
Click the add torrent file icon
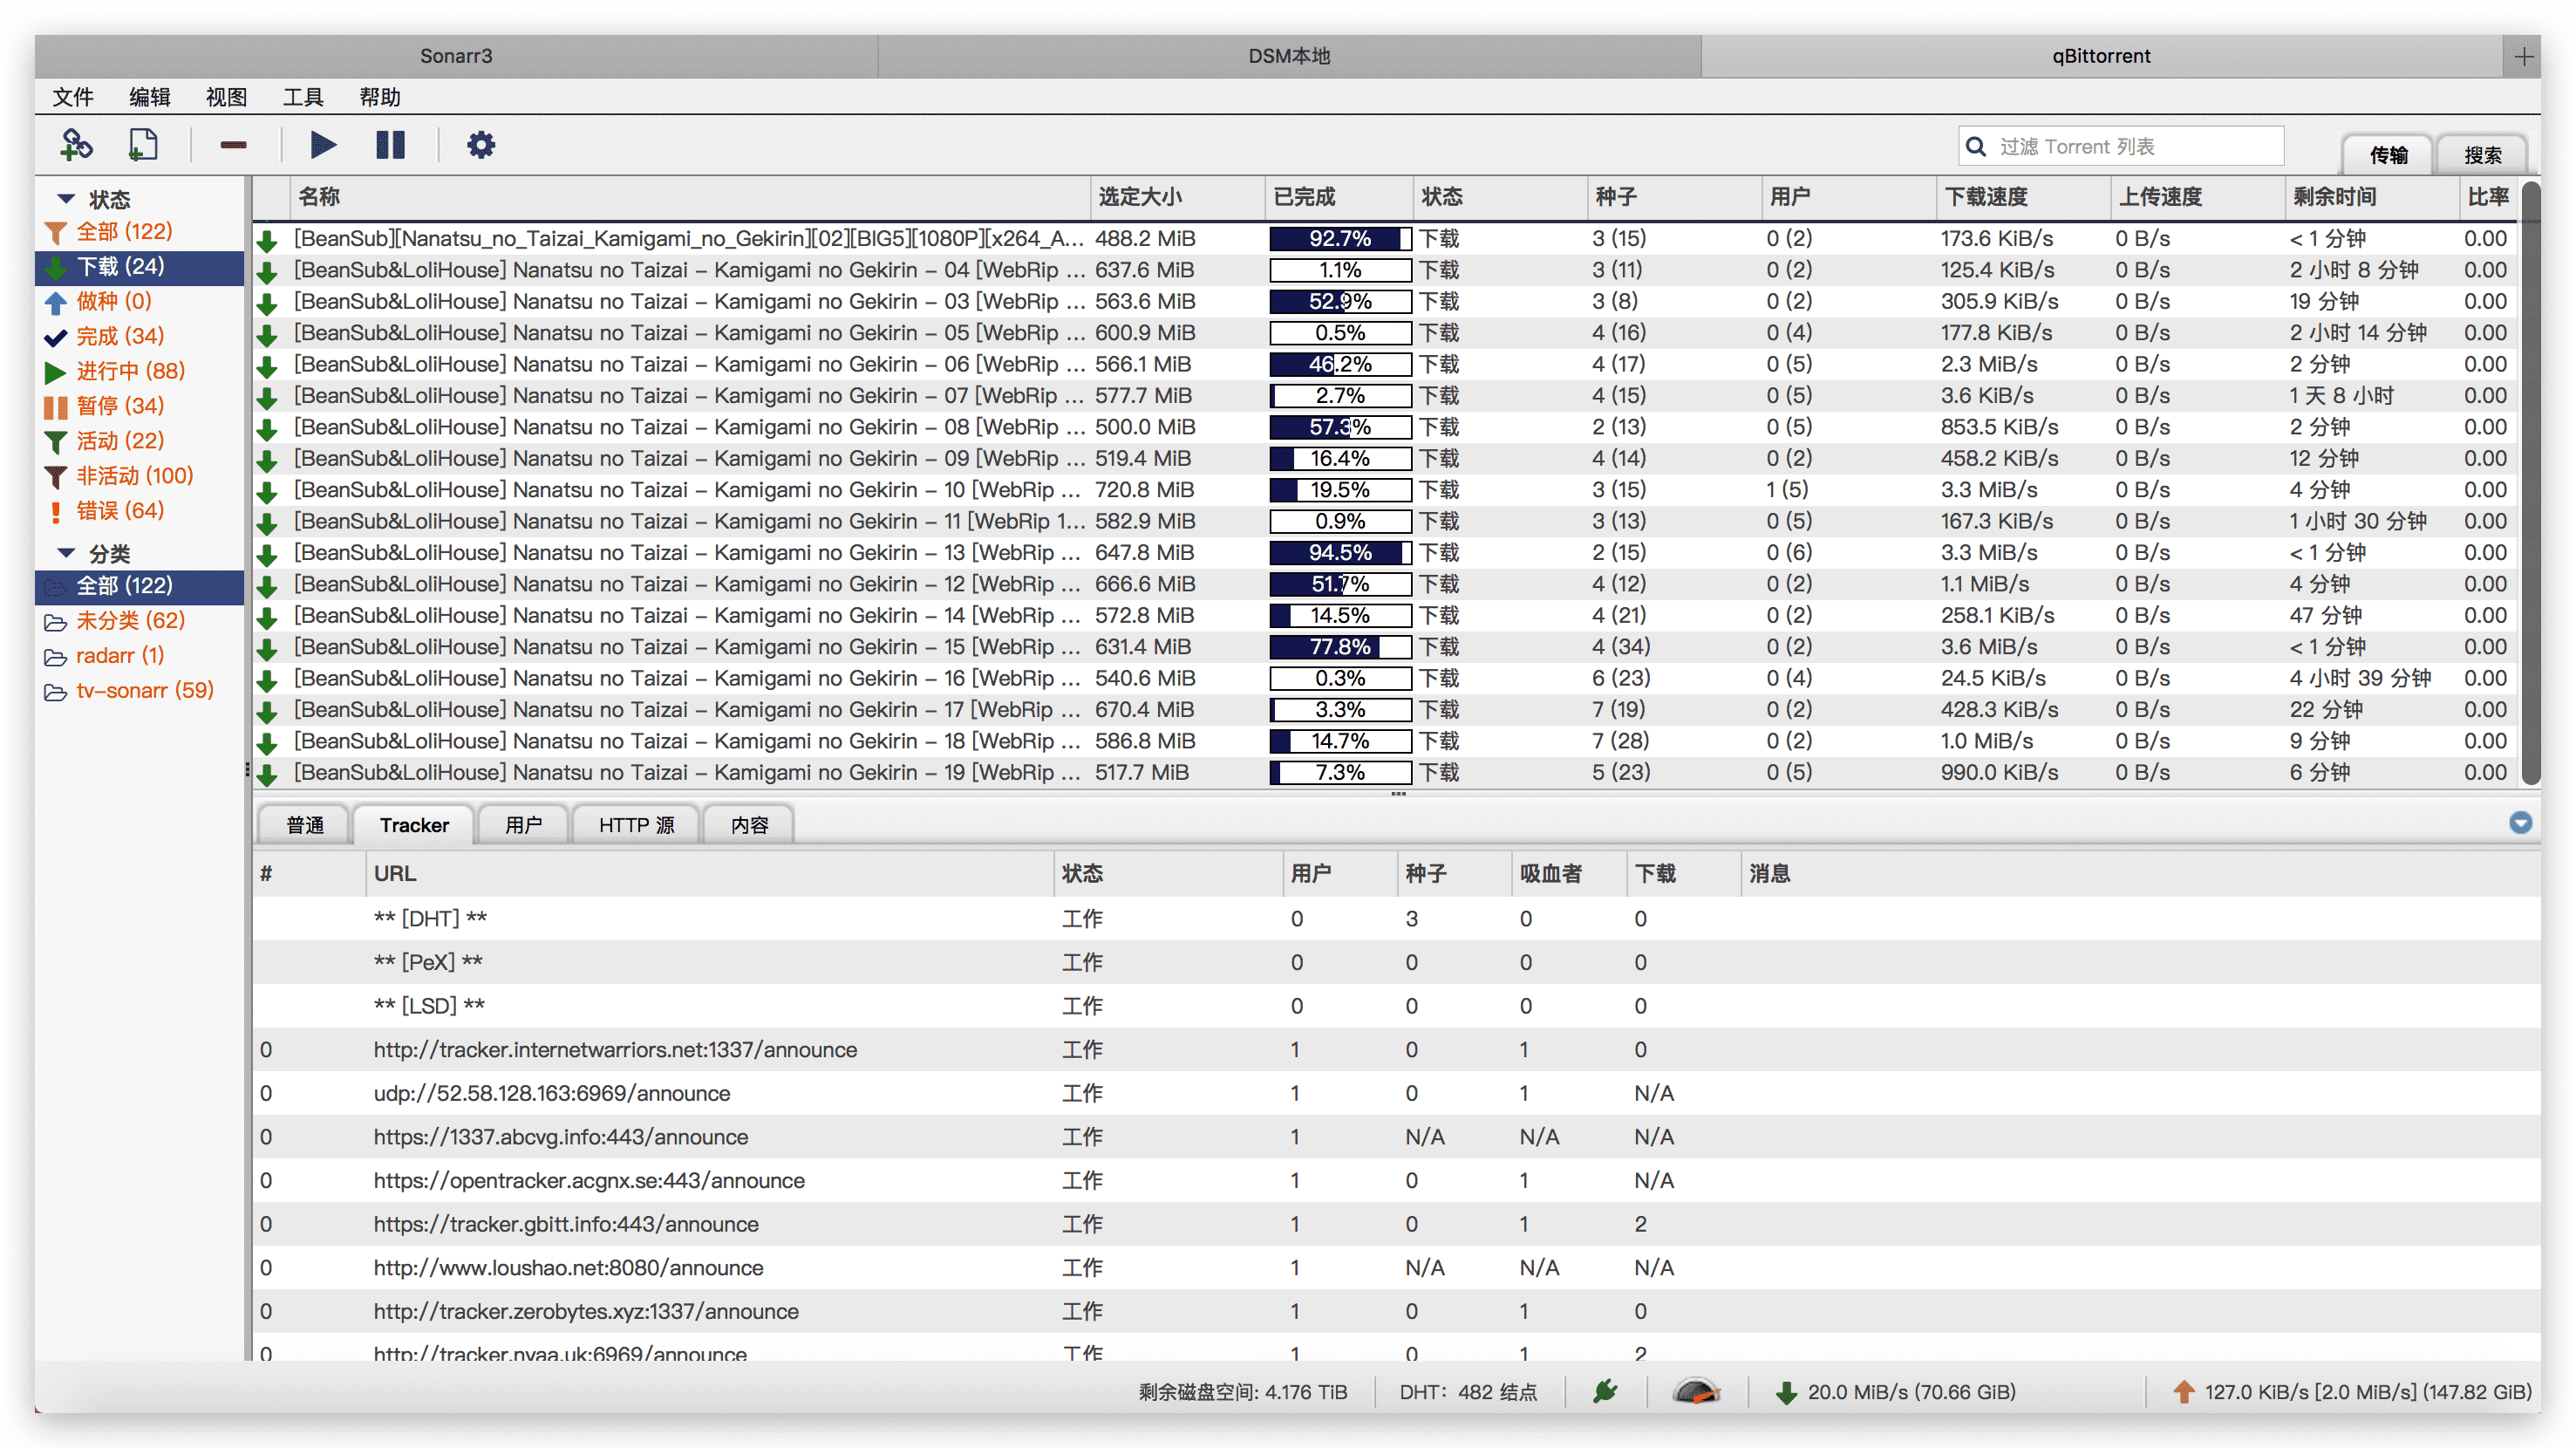pyautogui.click(x=144, y=145)
